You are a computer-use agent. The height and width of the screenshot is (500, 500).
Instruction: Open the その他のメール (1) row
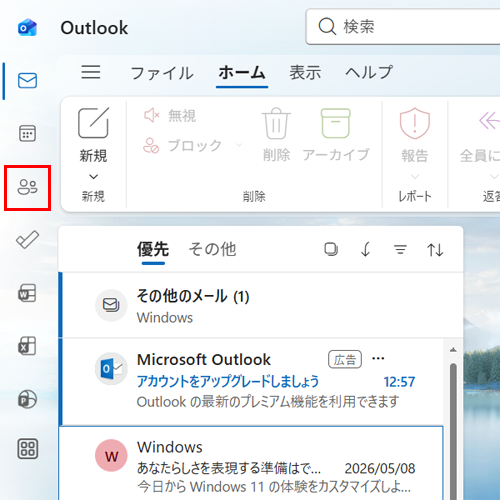coord(261,305)
